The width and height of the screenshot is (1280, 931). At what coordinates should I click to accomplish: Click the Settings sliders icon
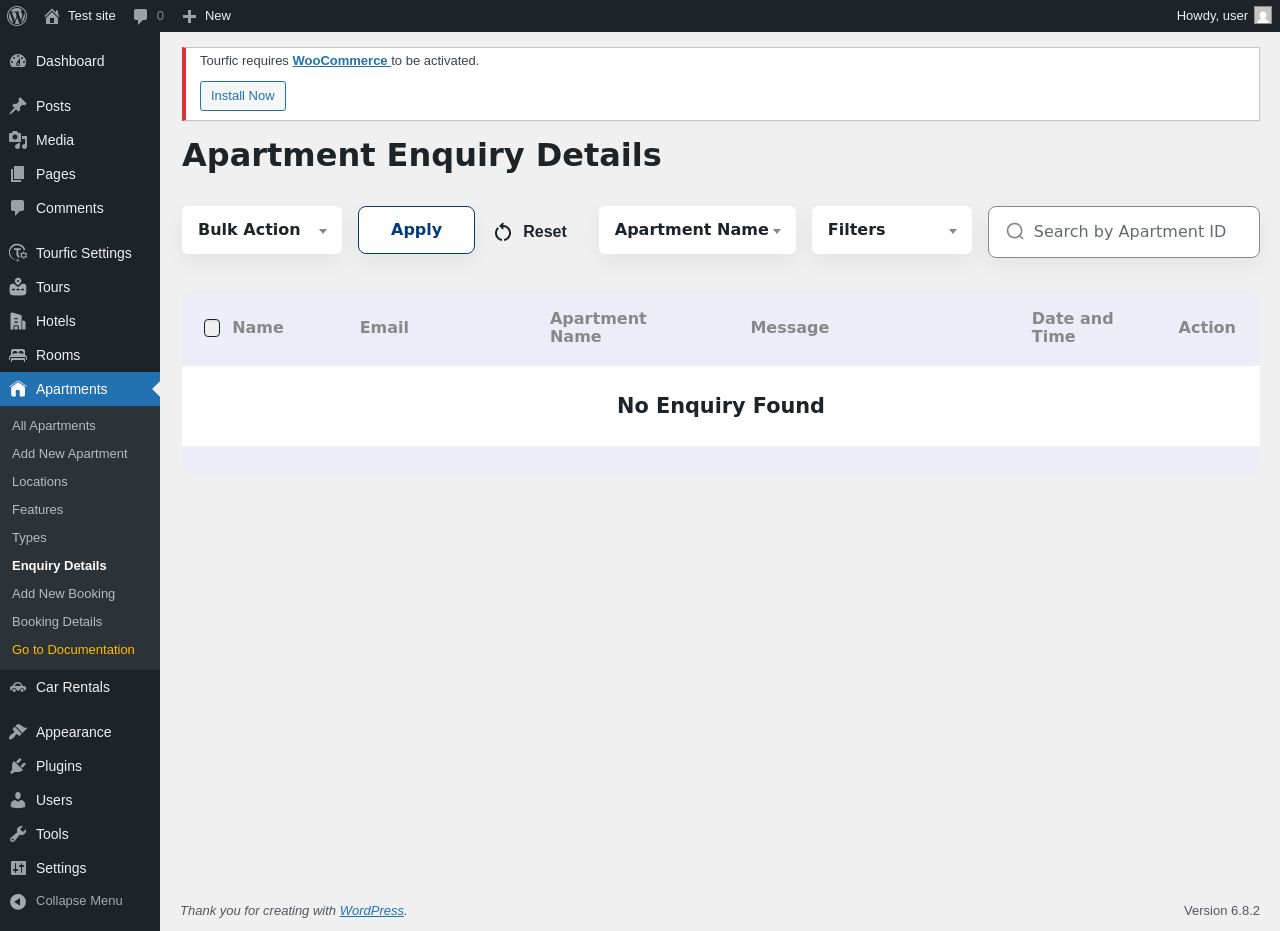(18, 868)
